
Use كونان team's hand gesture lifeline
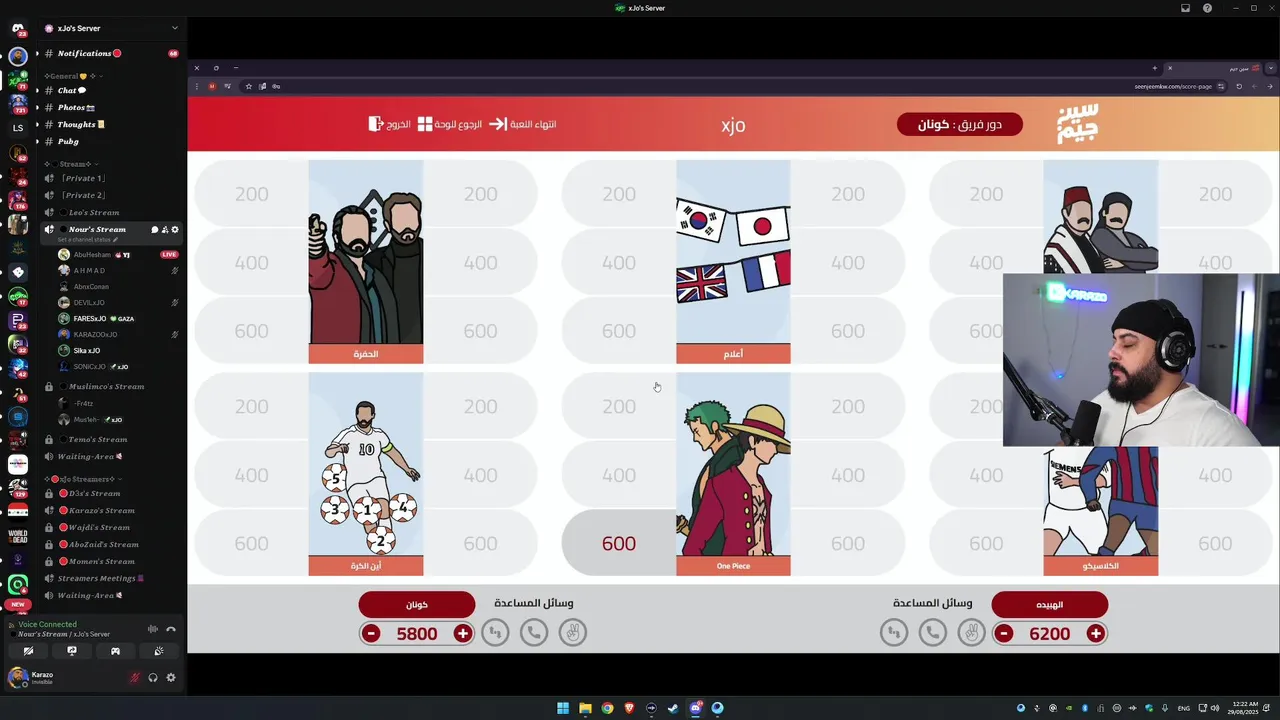pos(572,632)
